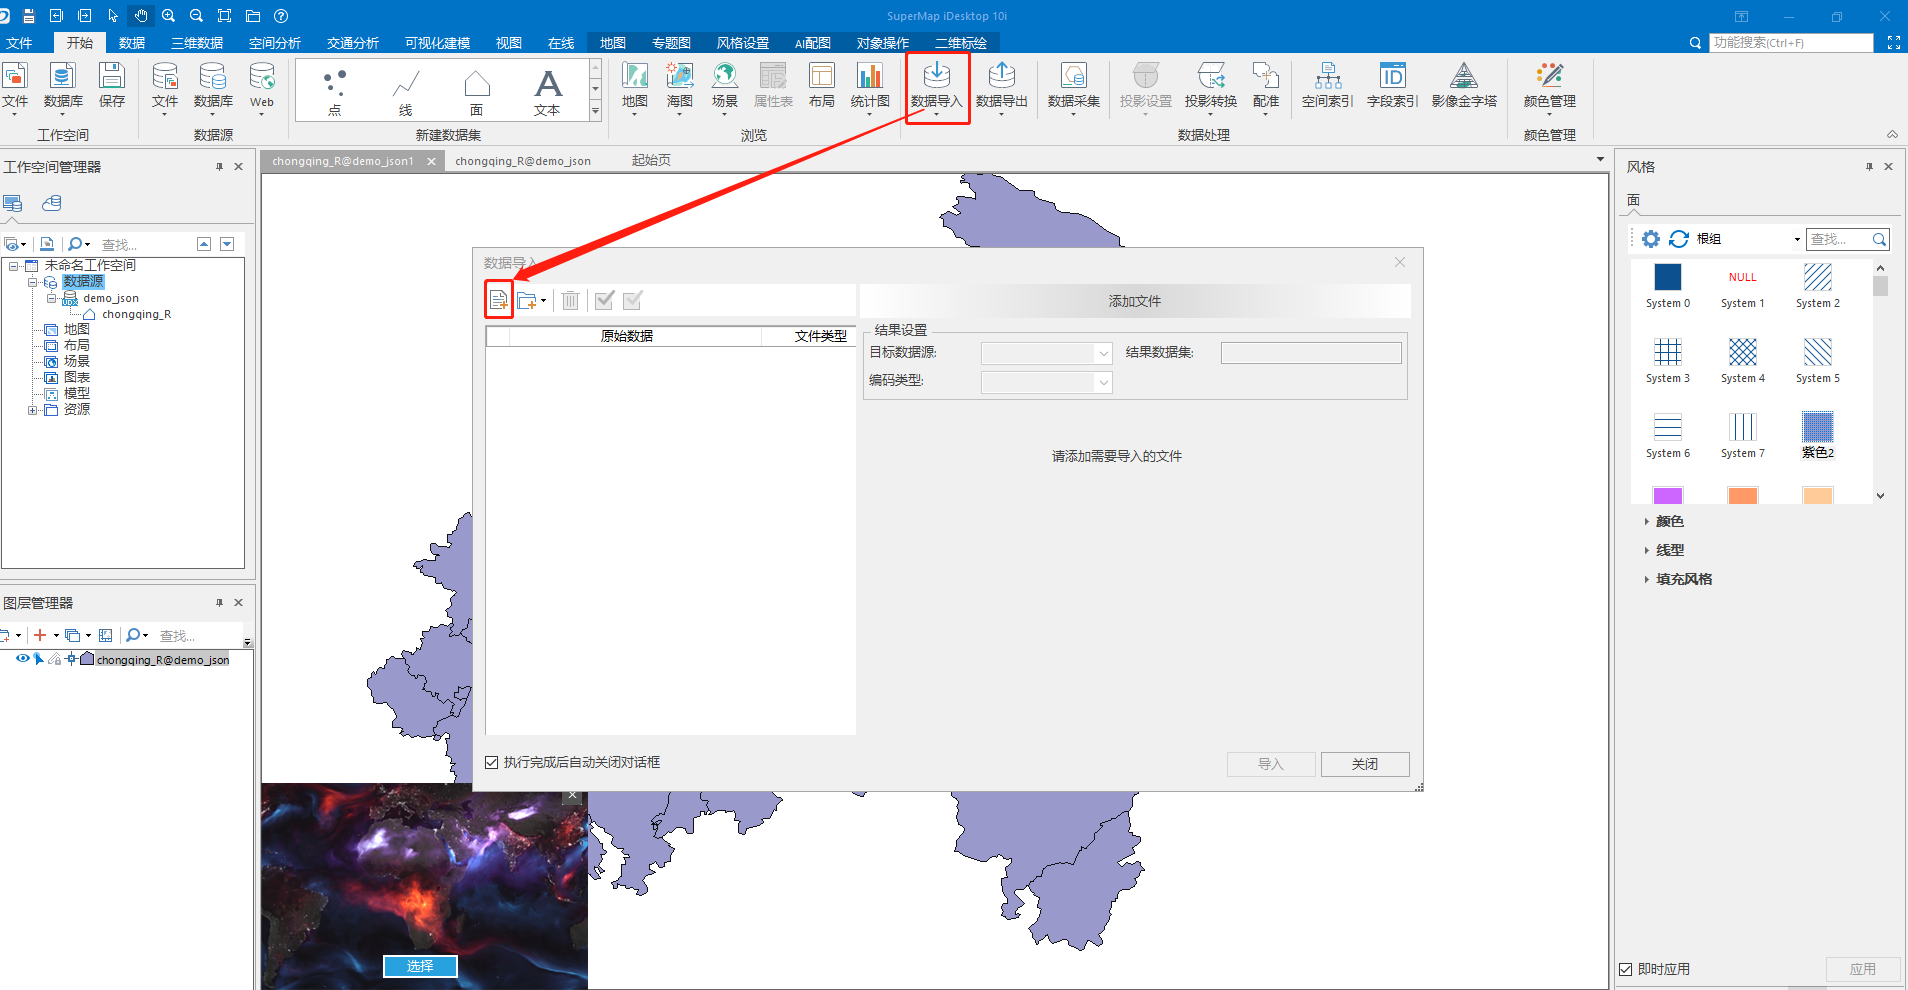The height and width of the screenshot is (990, 1908).
Task: Disable the 即时应用 checkbox in the style panel
Action: tap(1623, 968)
